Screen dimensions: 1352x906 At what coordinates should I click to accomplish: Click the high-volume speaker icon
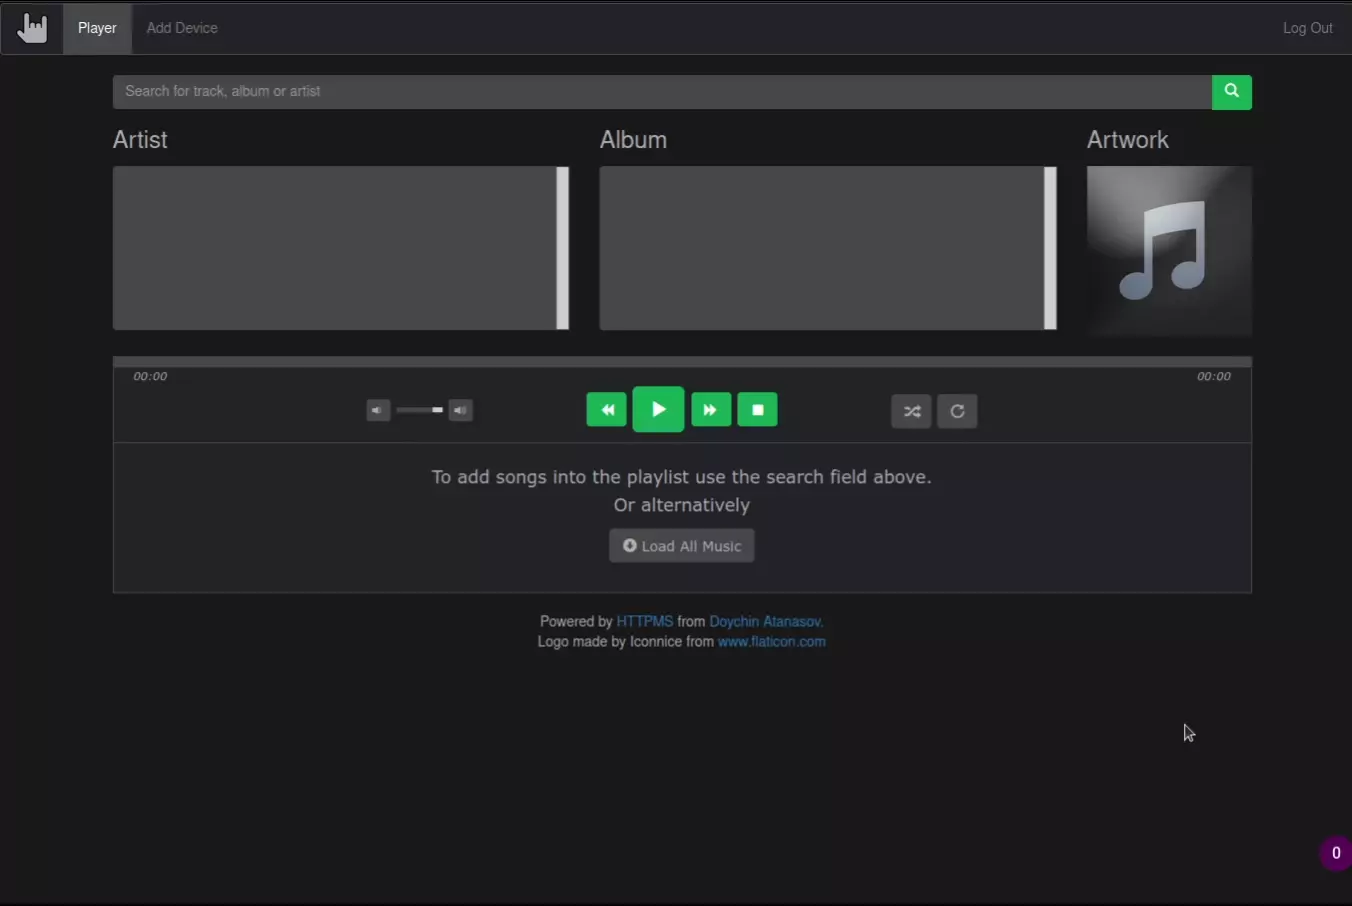pos(461,410)
